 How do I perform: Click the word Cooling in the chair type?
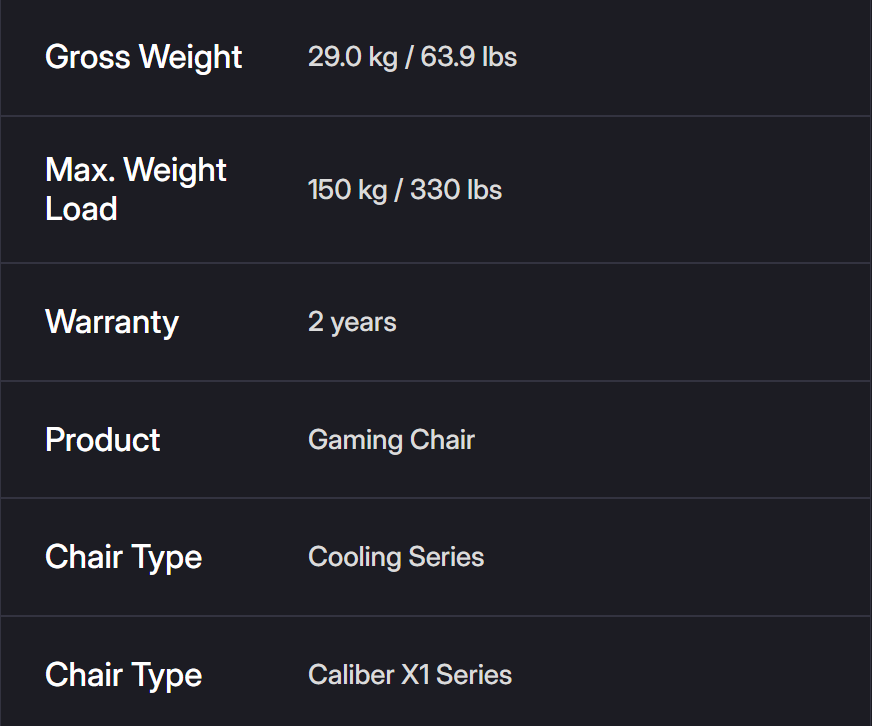pos(346,557)
